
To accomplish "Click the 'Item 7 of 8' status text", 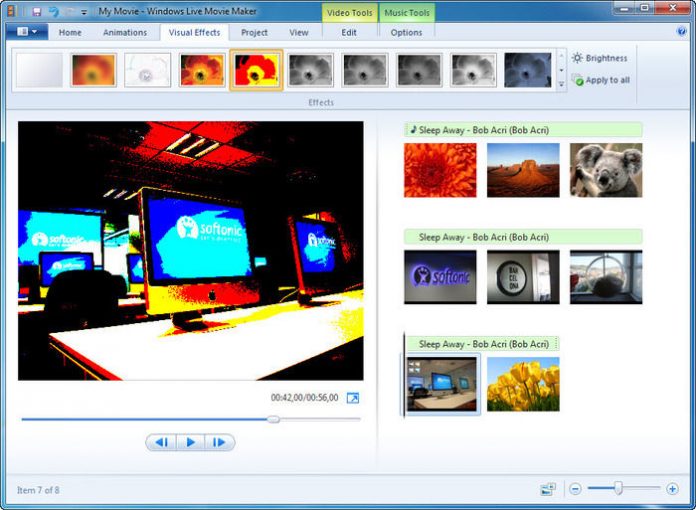I will 38,490.
